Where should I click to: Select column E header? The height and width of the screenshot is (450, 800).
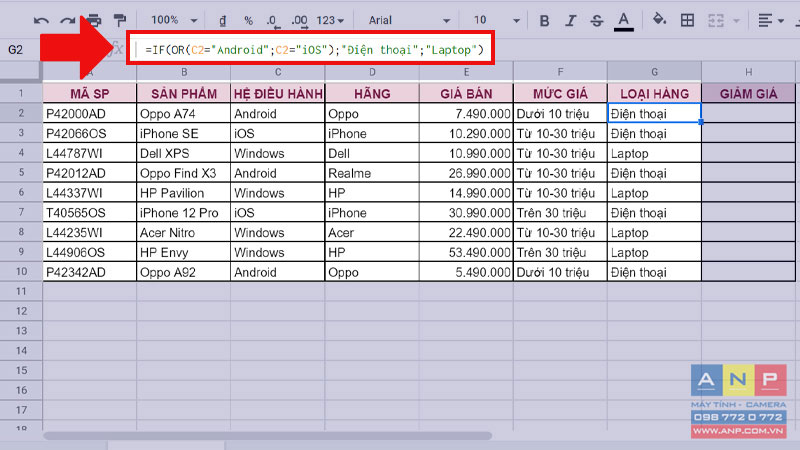tap(466, 72)
